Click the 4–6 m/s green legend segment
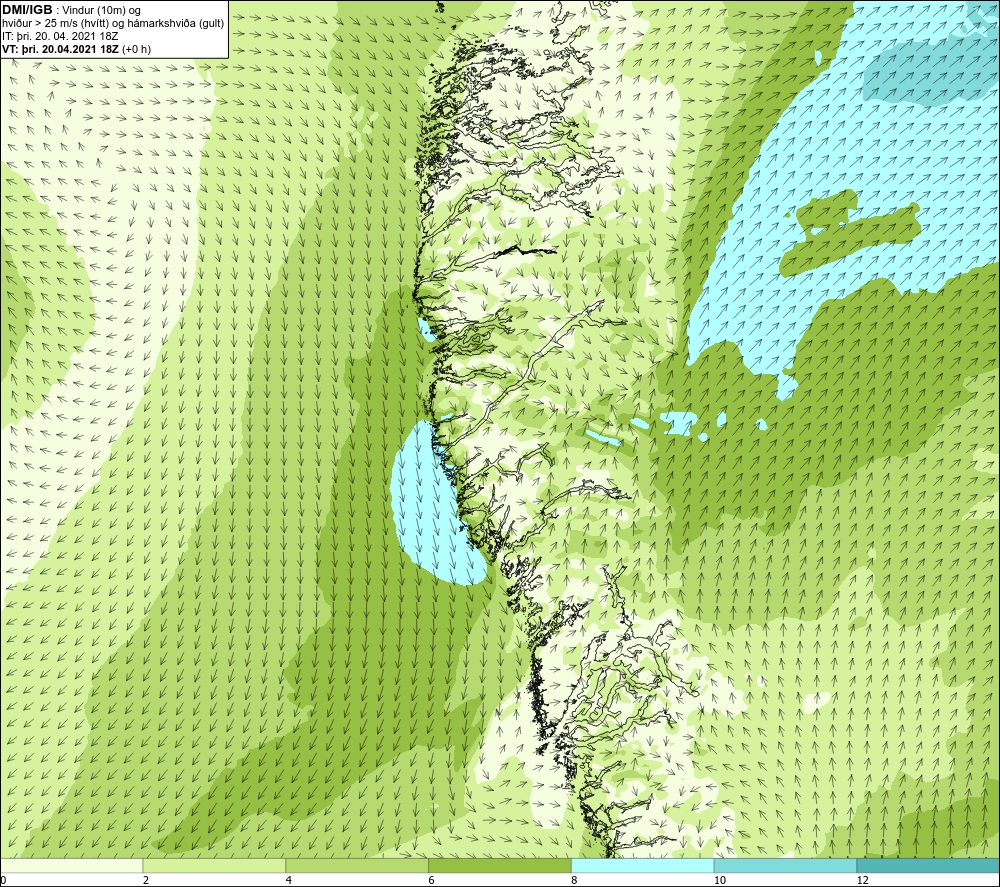The image size is (1000, 887). [357, 865]
